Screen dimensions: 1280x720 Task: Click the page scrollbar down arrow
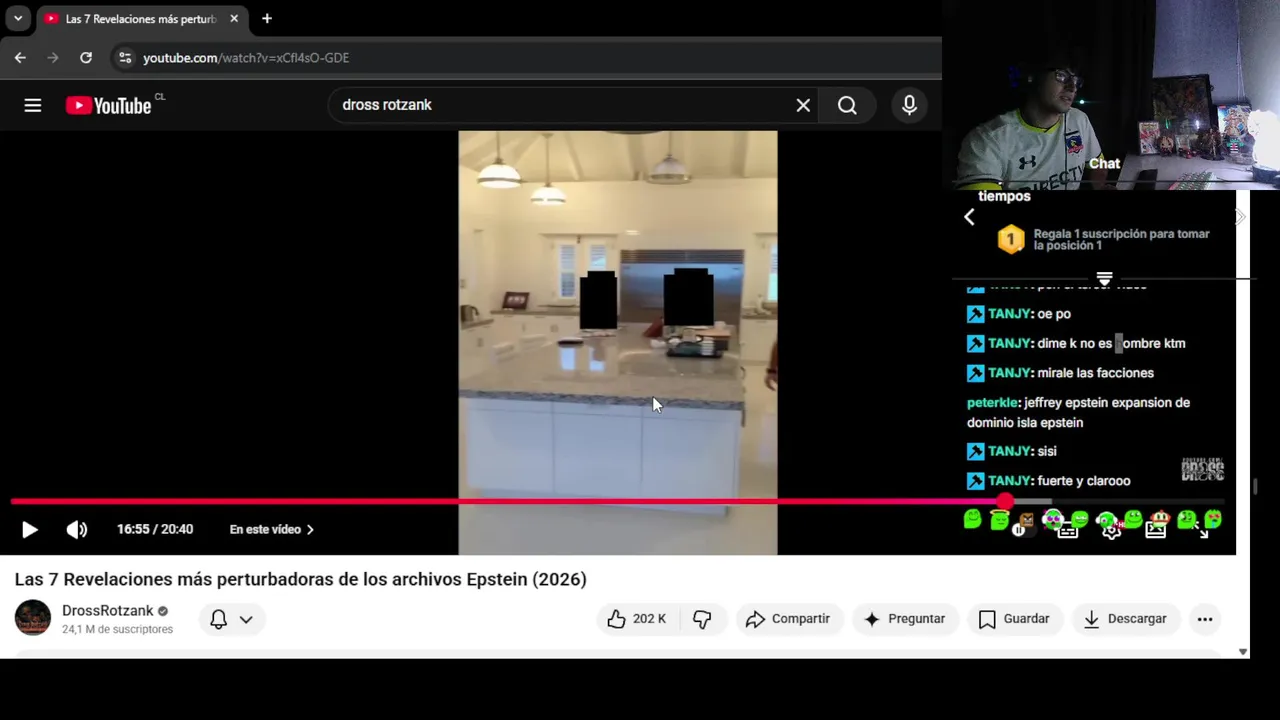(1243, 651)
